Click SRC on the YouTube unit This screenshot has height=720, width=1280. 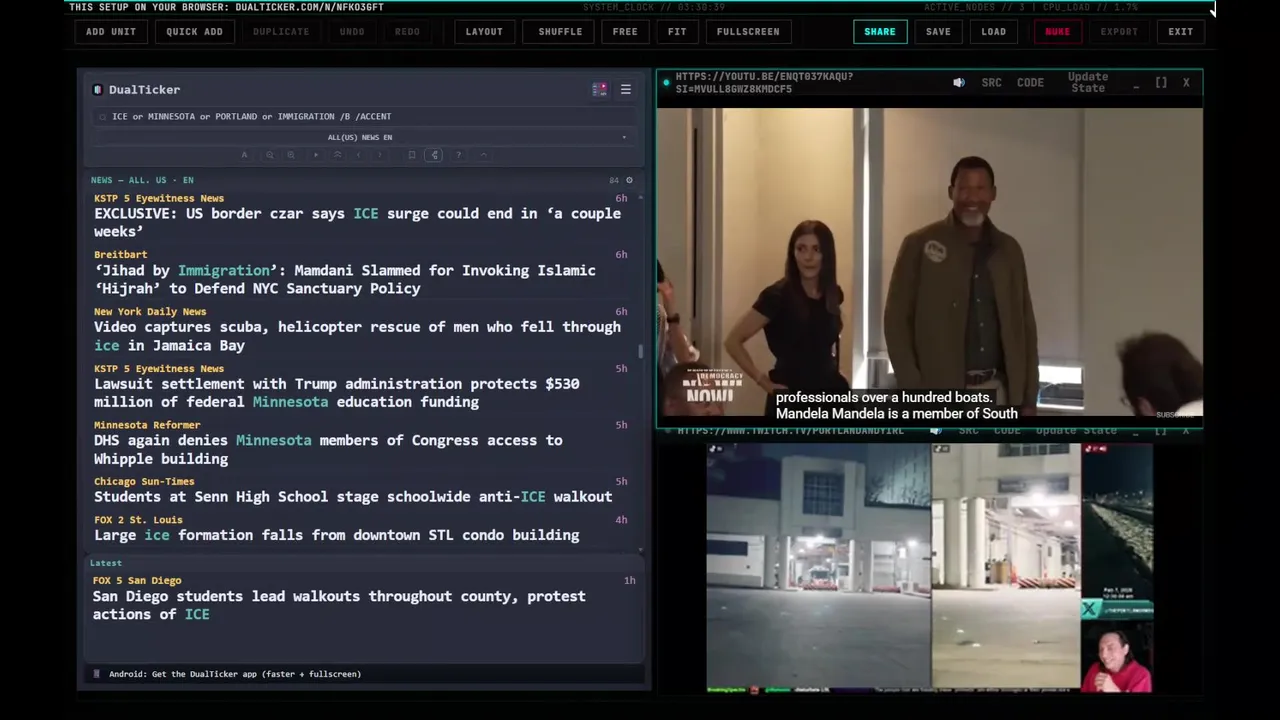point(991,83)
